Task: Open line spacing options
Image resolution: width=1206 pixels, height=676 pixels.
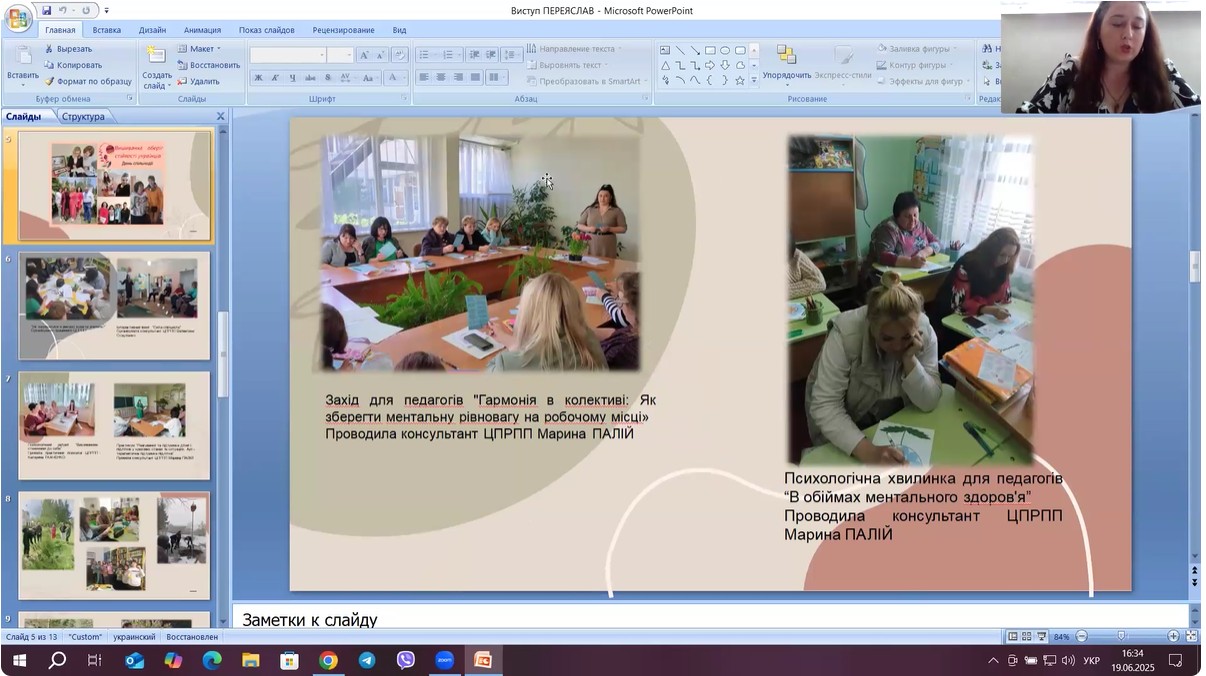Action: click(511, 54)
